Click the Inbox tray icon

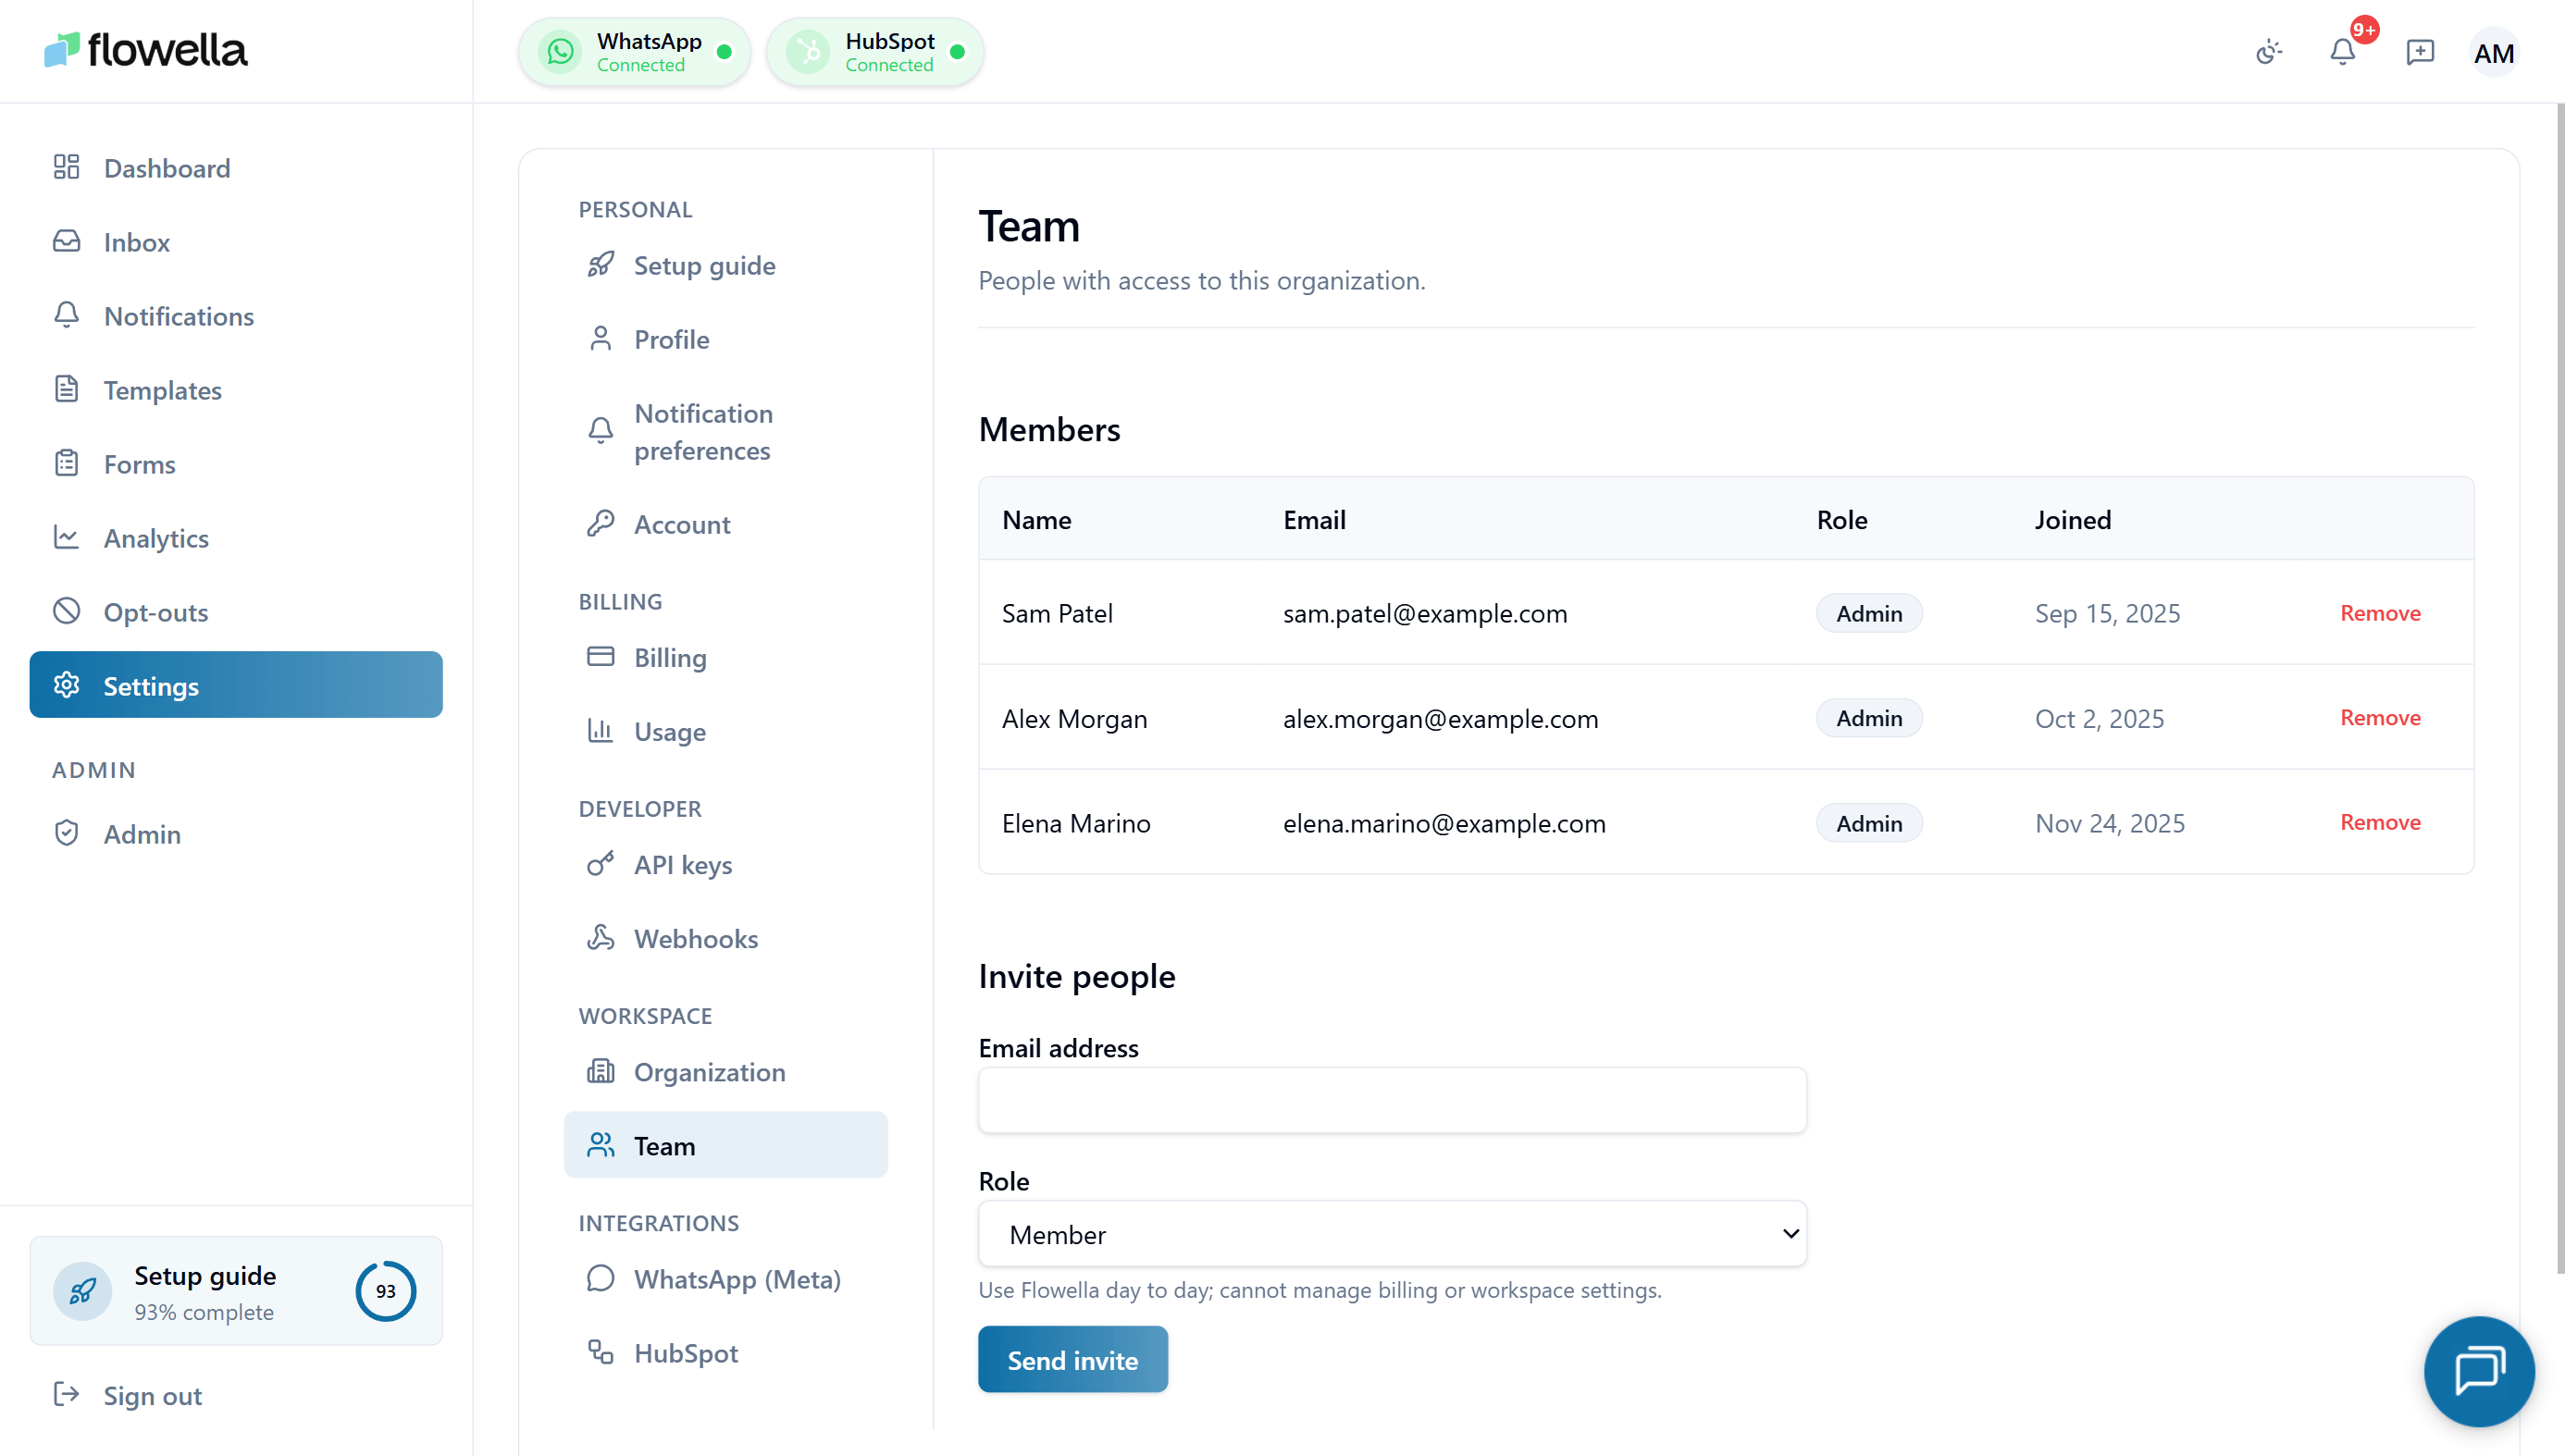66,241
